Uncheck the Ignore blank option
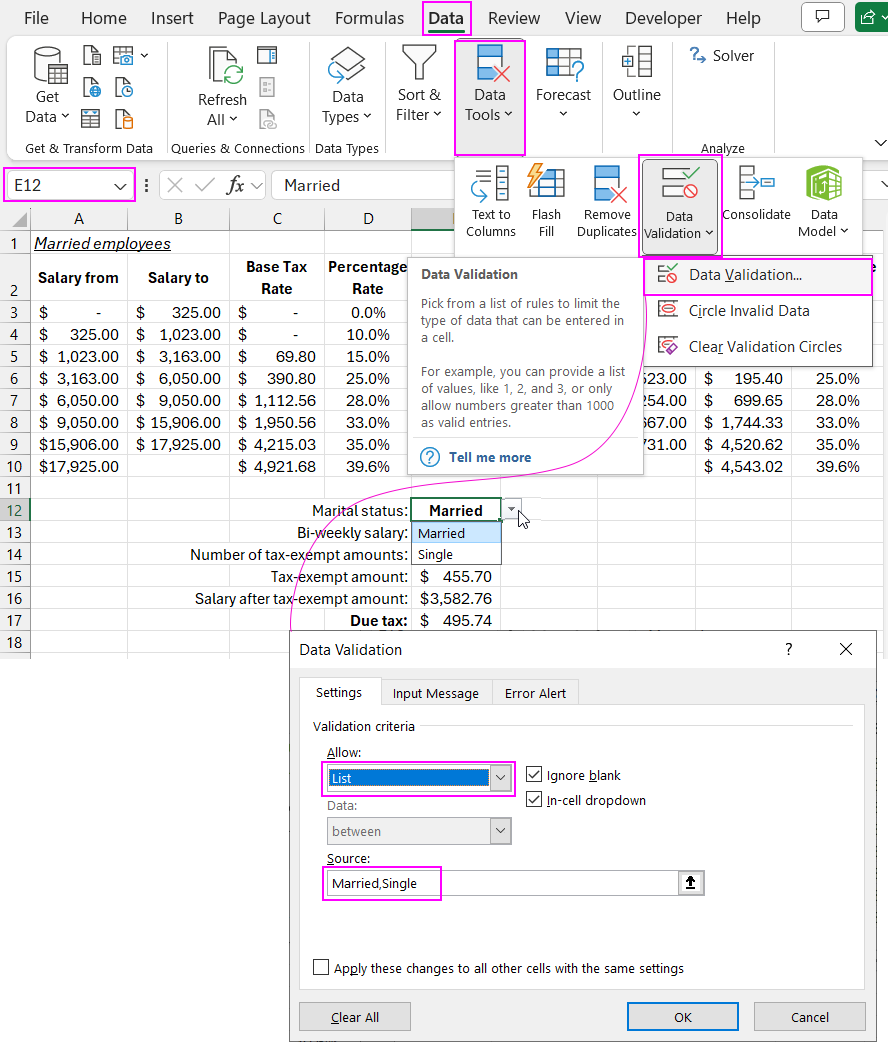888x1042 pixels. (x=534, y=774)
